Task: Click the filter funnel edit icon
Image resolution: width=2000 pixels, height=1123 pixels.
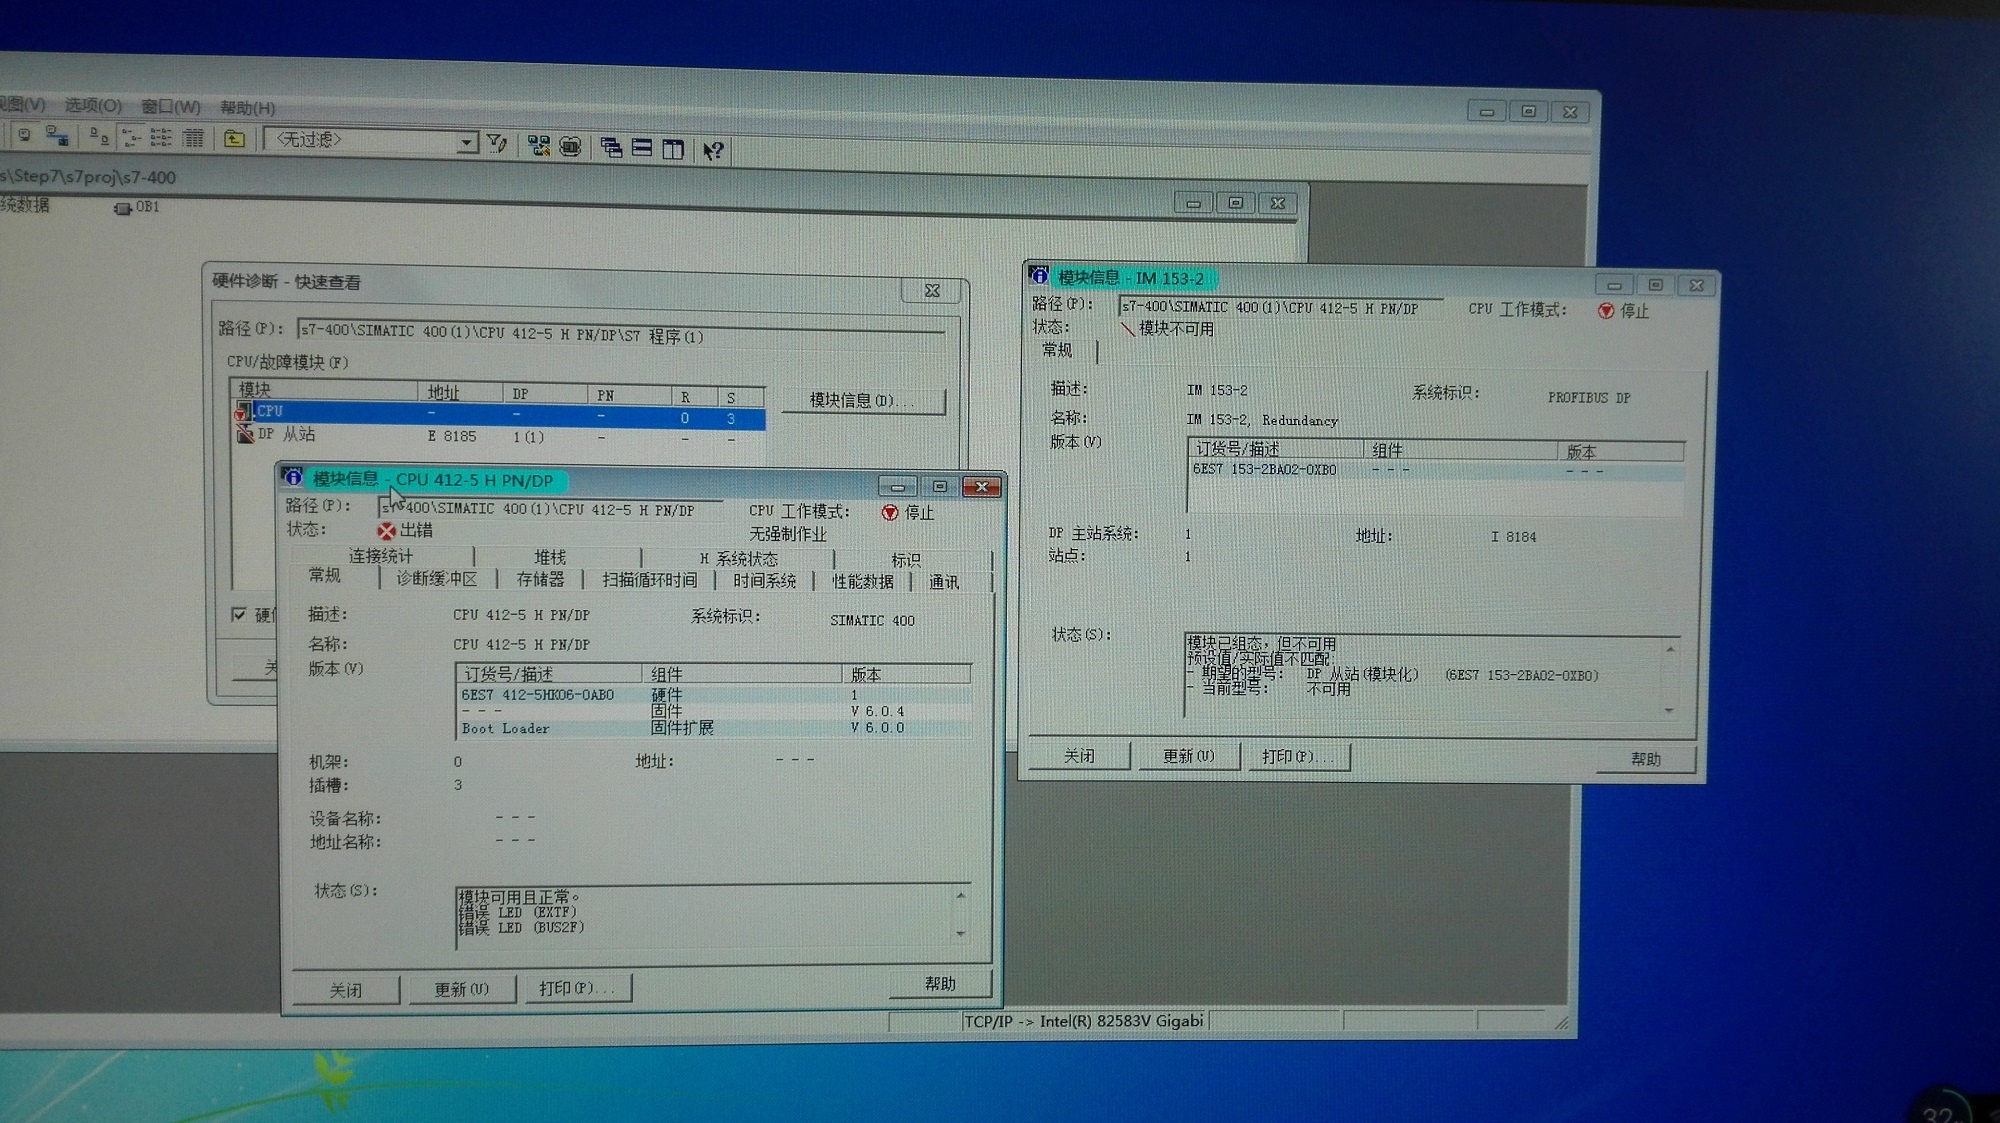Action: click(x=497, y=143)
